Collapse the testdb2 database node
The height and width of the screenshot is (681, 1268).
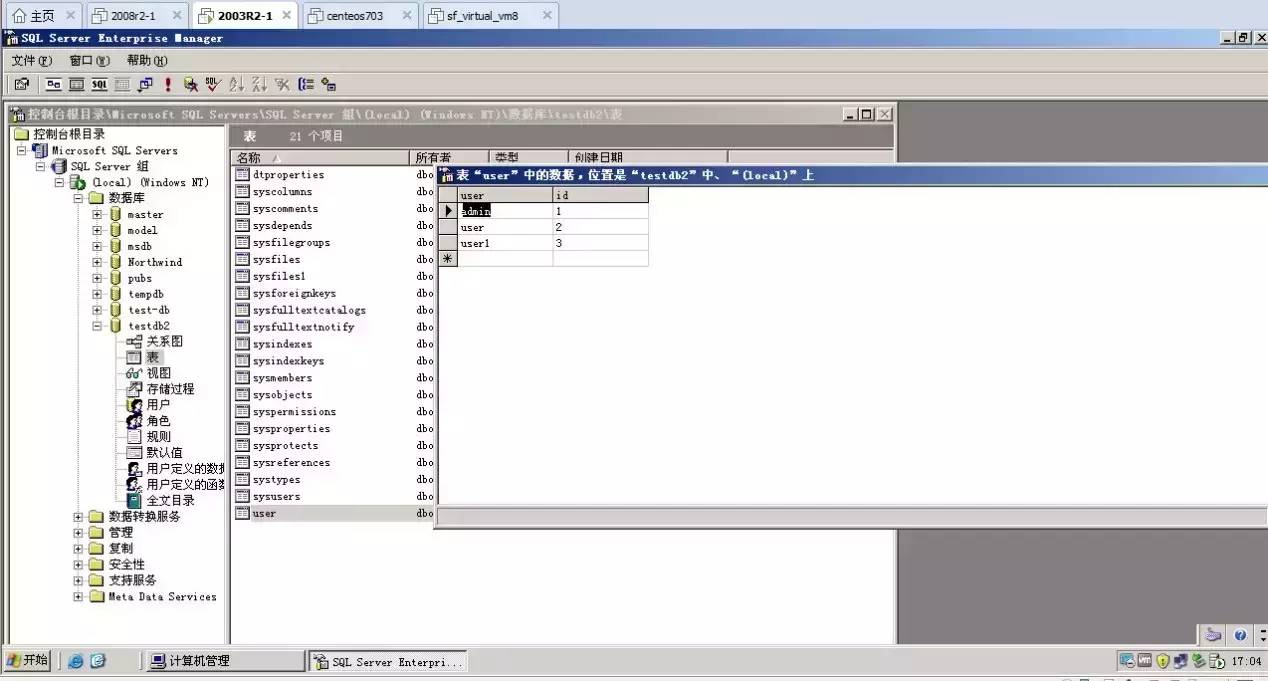click(97, 326)
